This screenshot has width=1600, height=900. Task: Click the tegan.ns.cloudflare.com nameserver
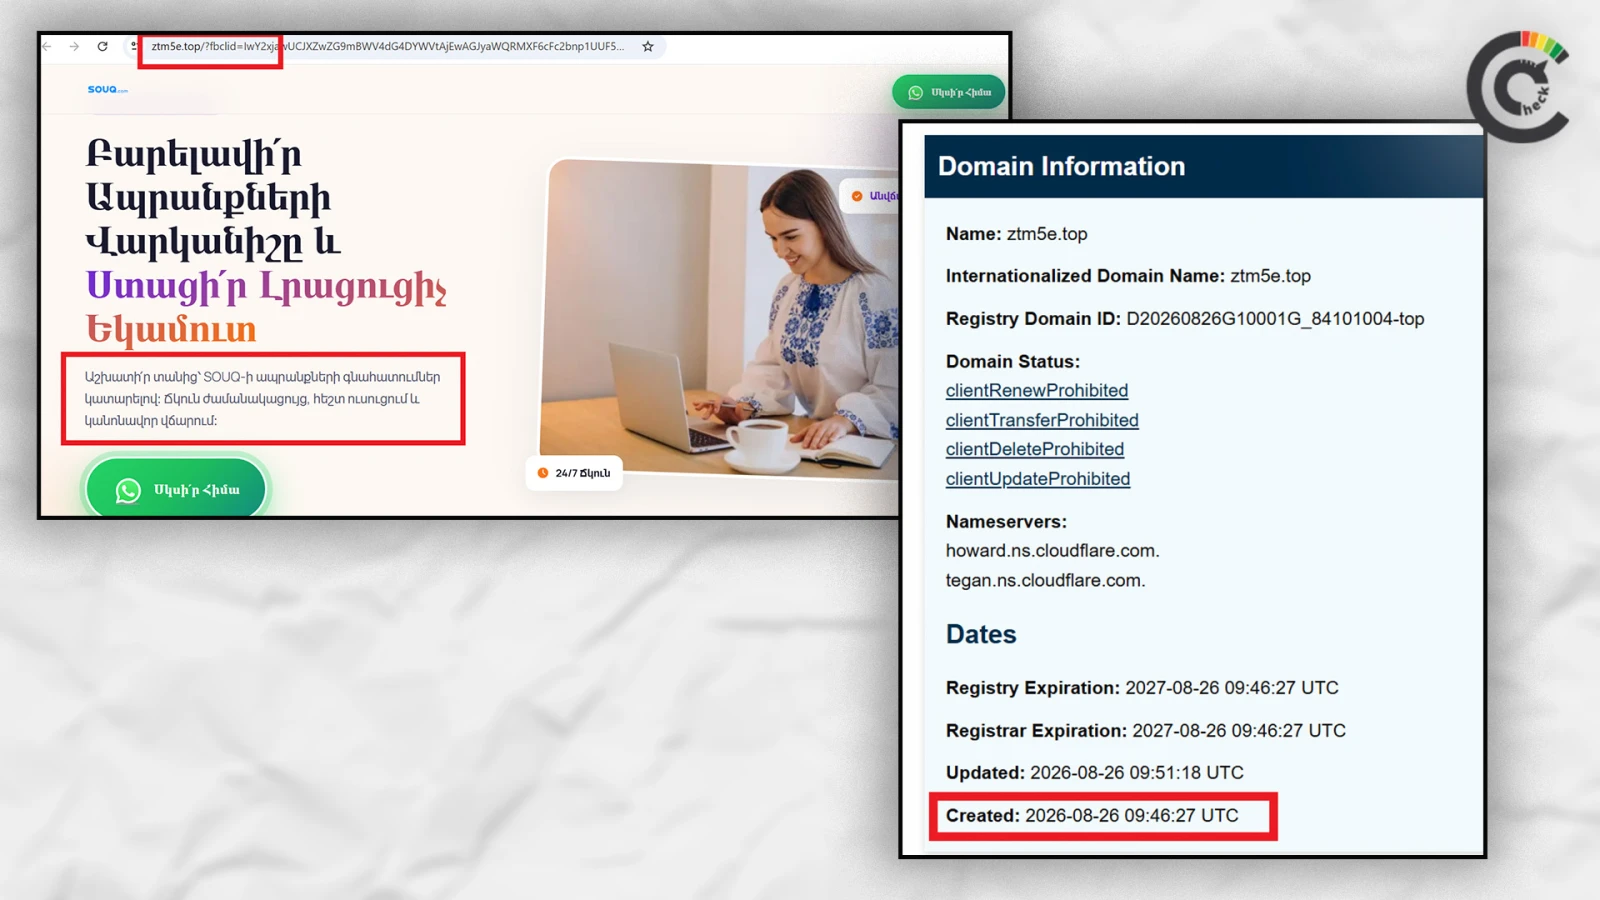pyautogui.click(x=1045, y=580)
